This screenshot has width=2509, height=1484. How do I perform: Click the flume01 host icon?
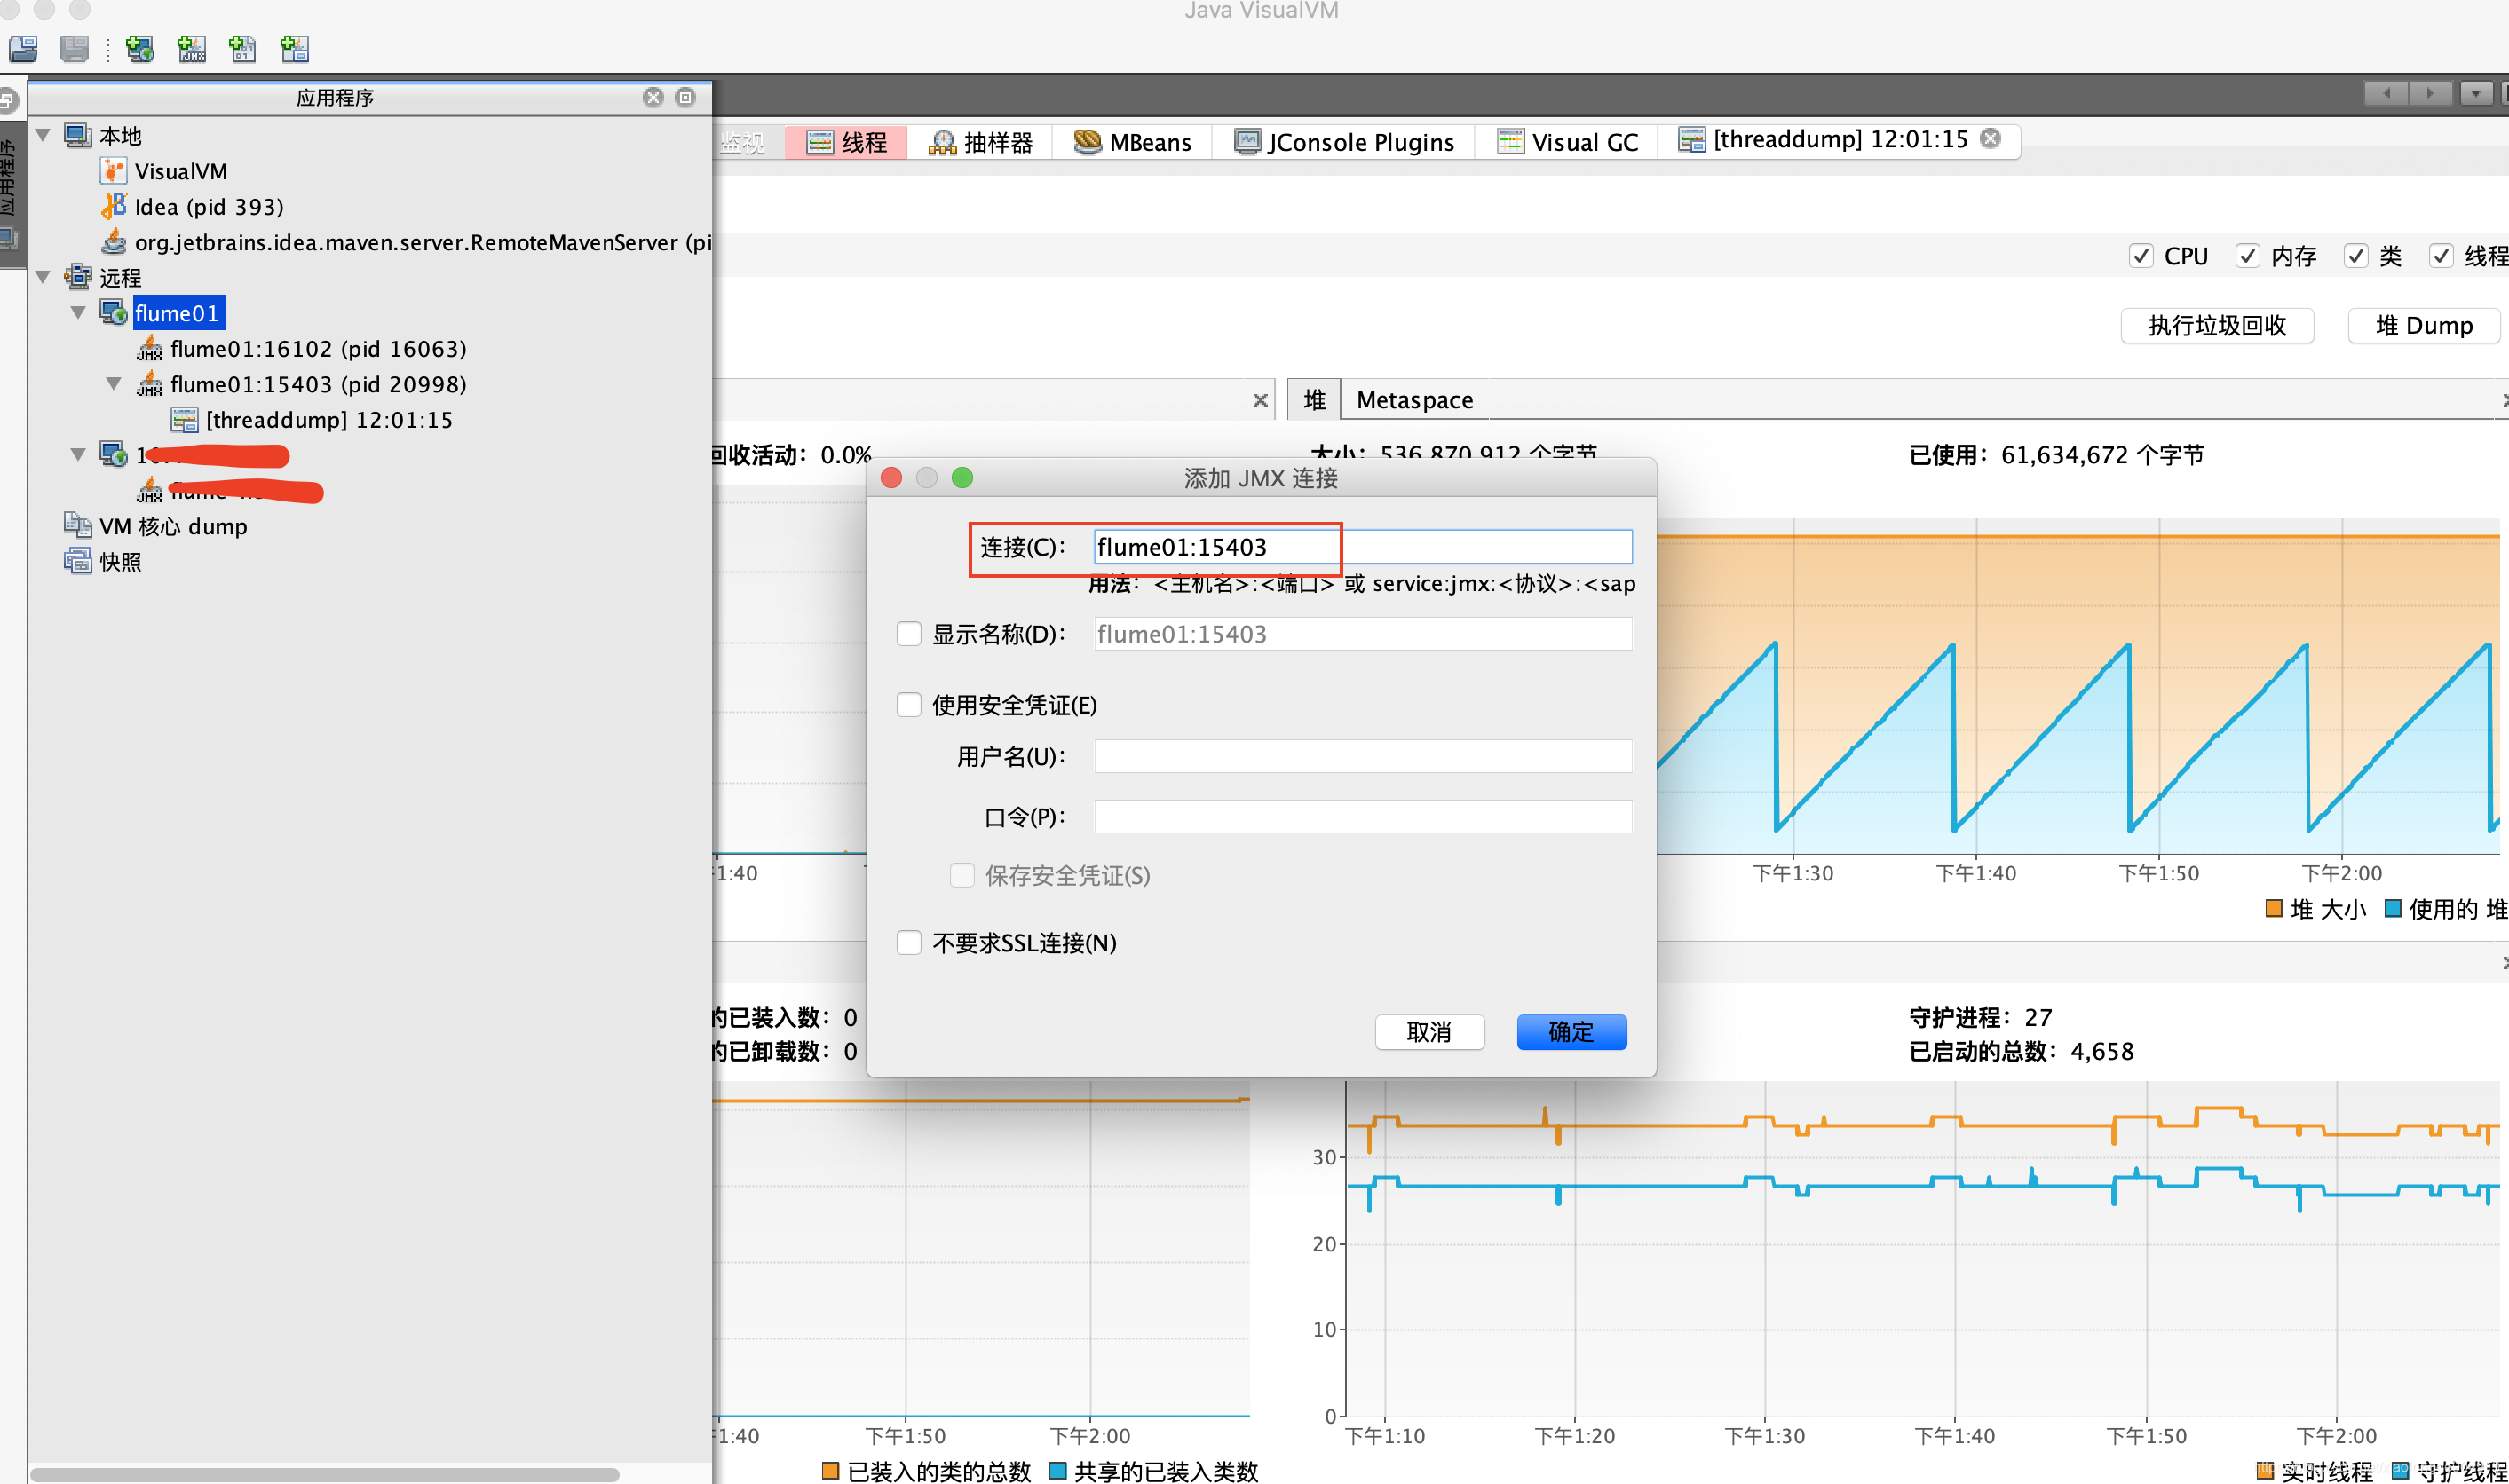point(113,312)
